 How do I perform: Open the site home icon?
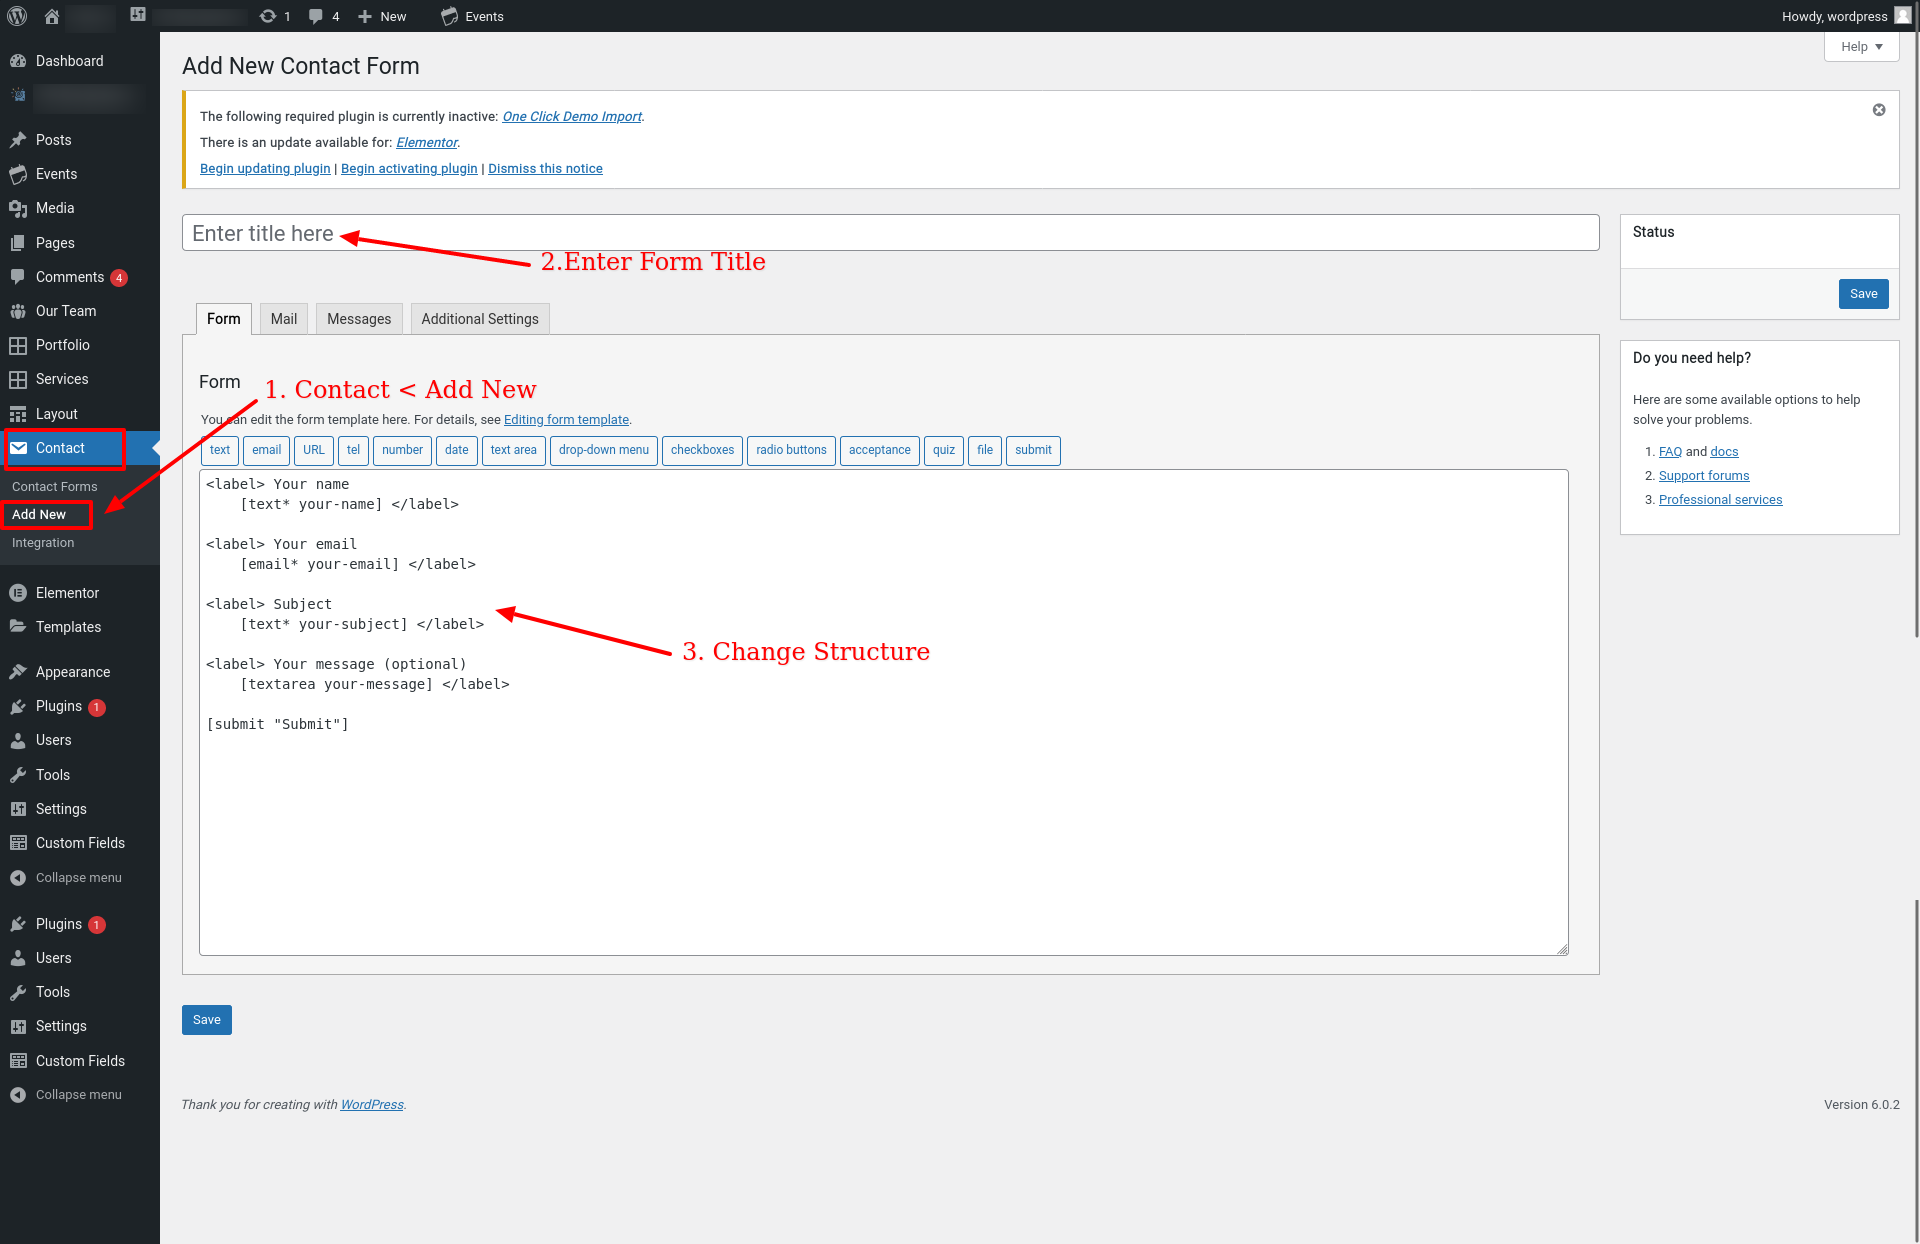point(52,16)
